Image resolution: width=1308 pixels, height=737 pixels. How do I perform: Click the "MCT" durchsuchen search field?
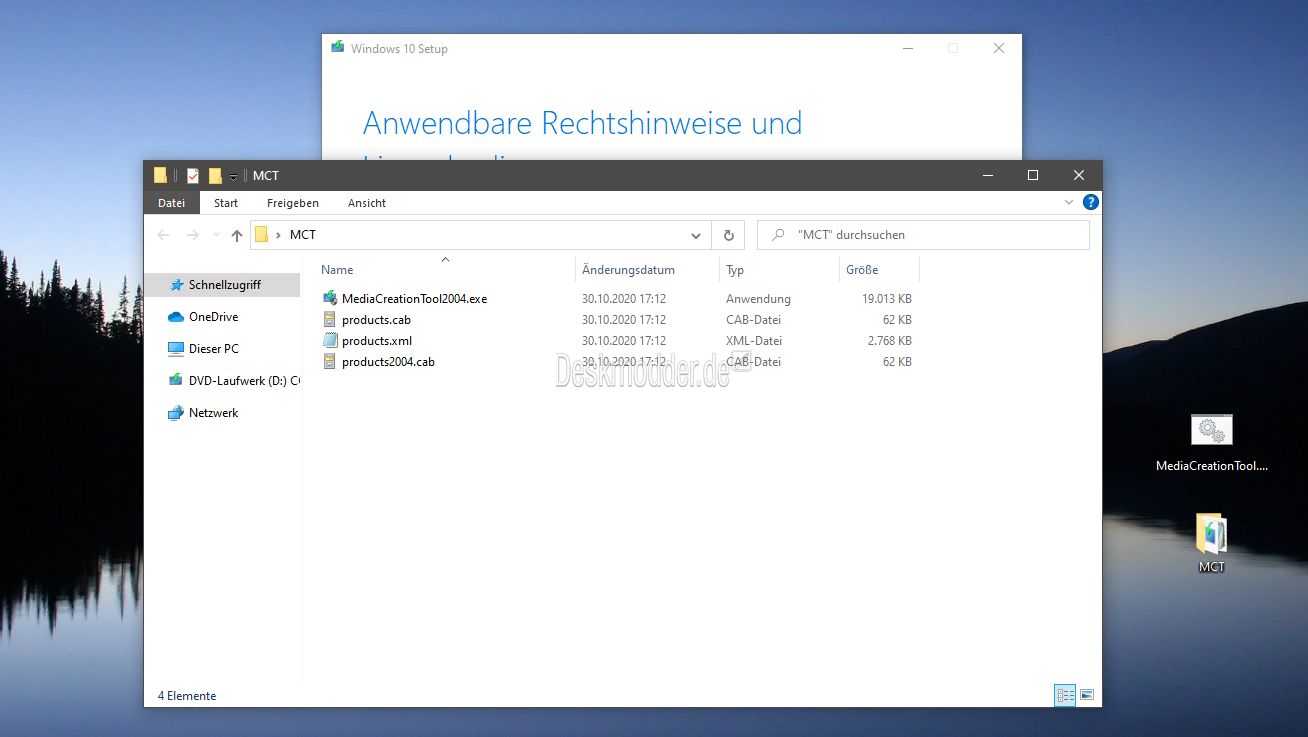coord(922,235)
